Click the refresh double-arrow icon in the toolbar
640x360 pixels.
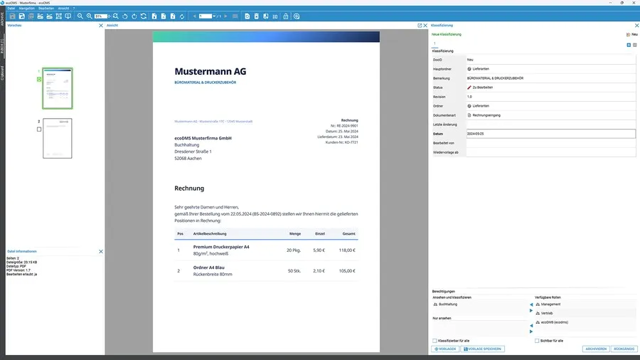(x=143, y=16)
